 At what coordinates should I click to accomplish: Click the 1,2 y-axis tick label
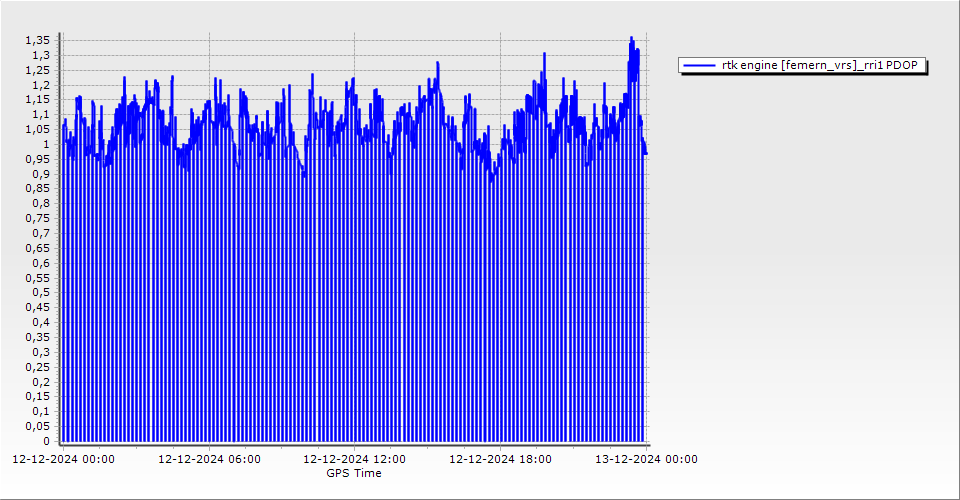tap(41, 85)
